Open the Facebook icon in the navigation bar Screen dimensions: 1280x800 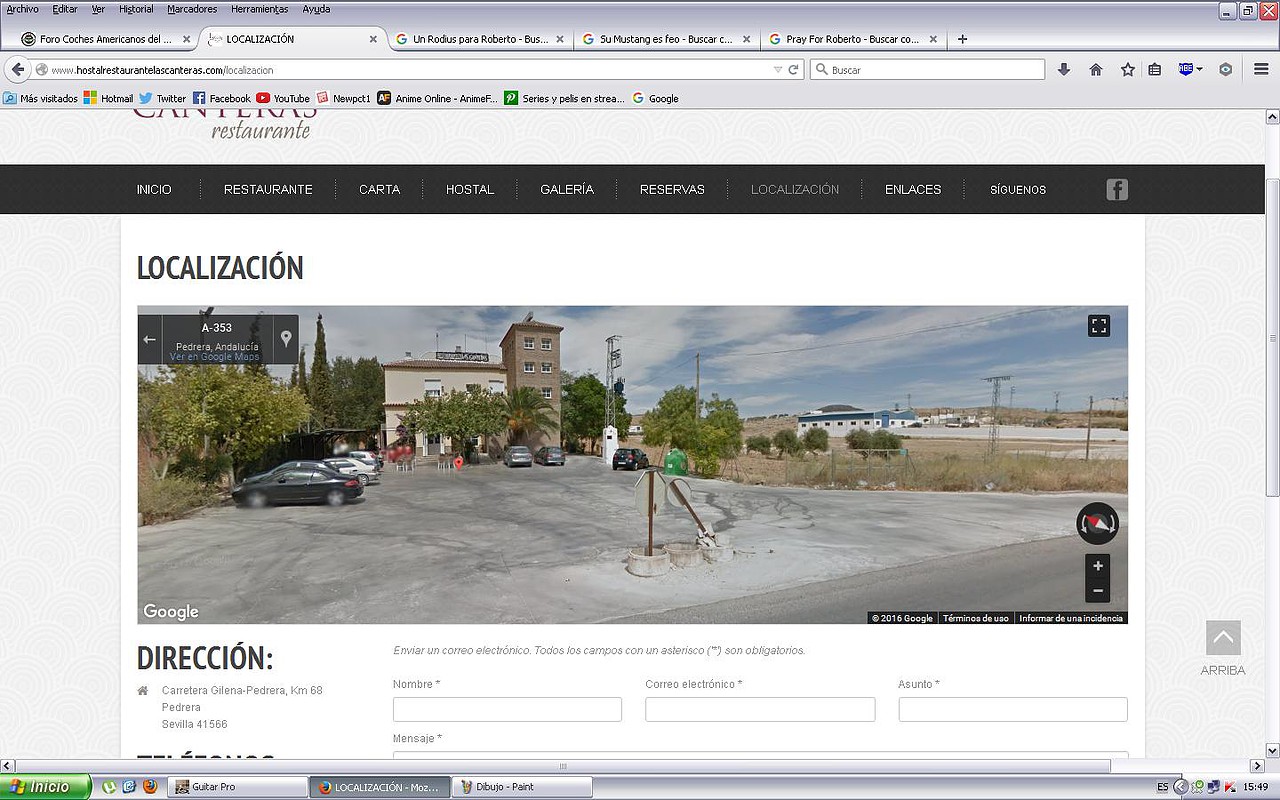pyautogui.click(x=1117, y=189)
